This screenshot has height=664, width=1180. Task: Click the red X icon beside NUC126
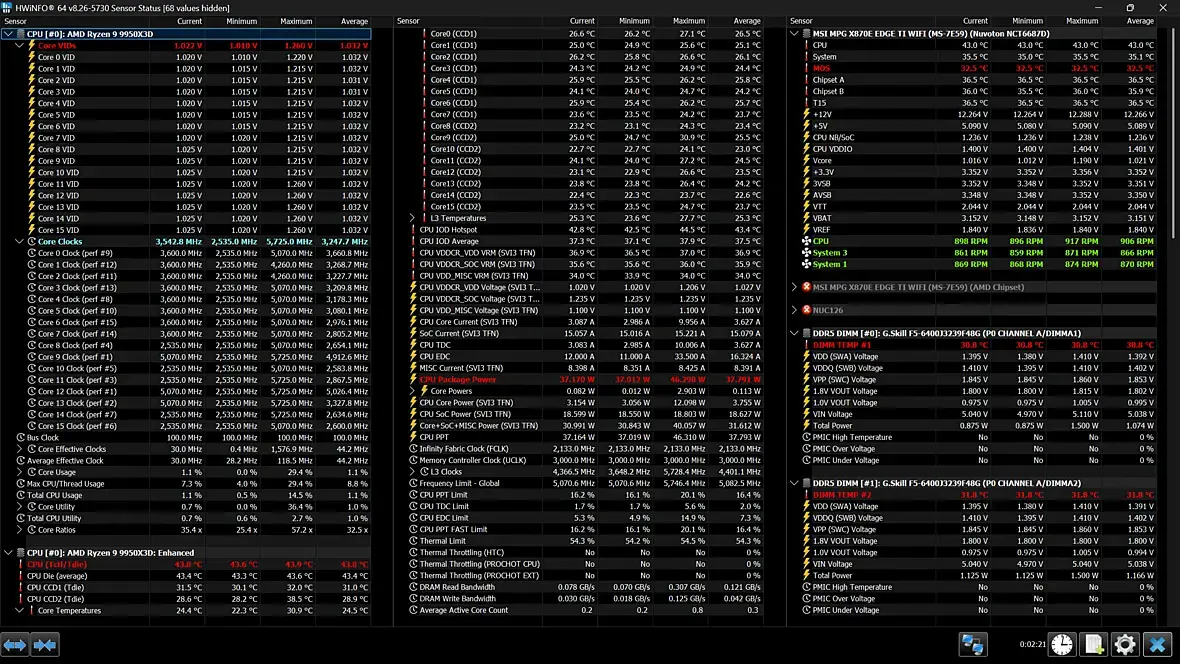click(806, 310)
